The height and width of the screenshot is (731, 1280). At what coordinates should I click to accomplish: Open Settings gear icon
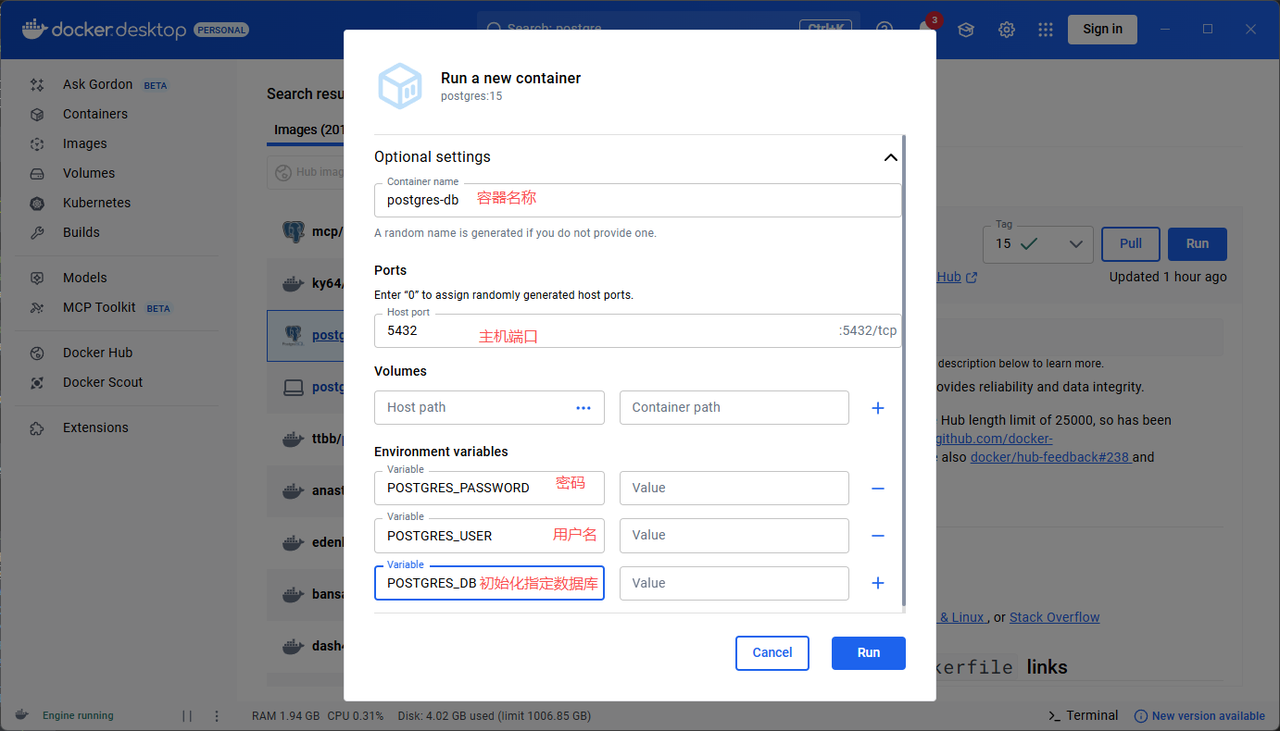pos(1006,30)
